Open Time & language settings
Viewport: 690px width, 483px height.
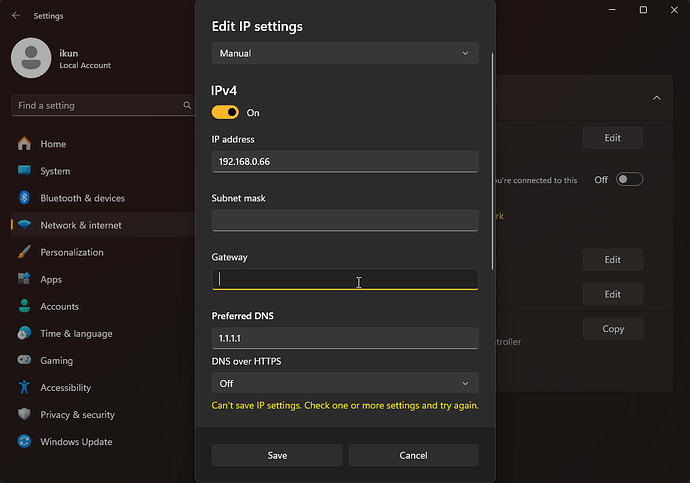tap(103, 333)
